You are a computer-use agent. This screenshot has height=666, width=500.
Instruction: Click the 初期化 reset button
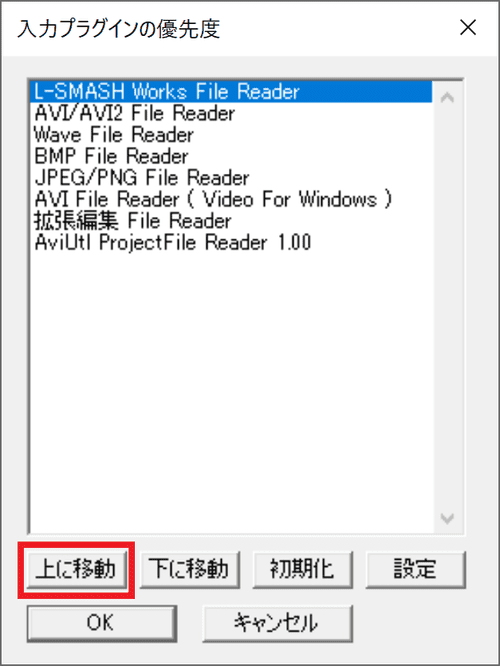coord(302,570)
